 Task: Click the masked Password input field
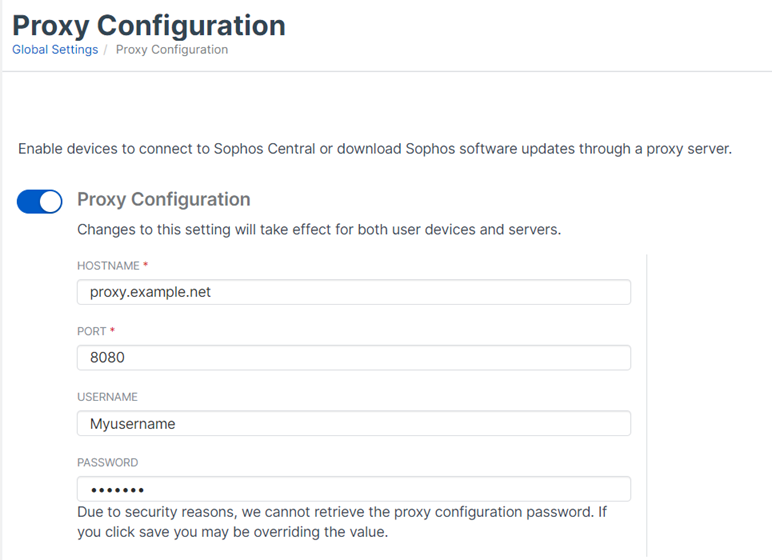353,489
